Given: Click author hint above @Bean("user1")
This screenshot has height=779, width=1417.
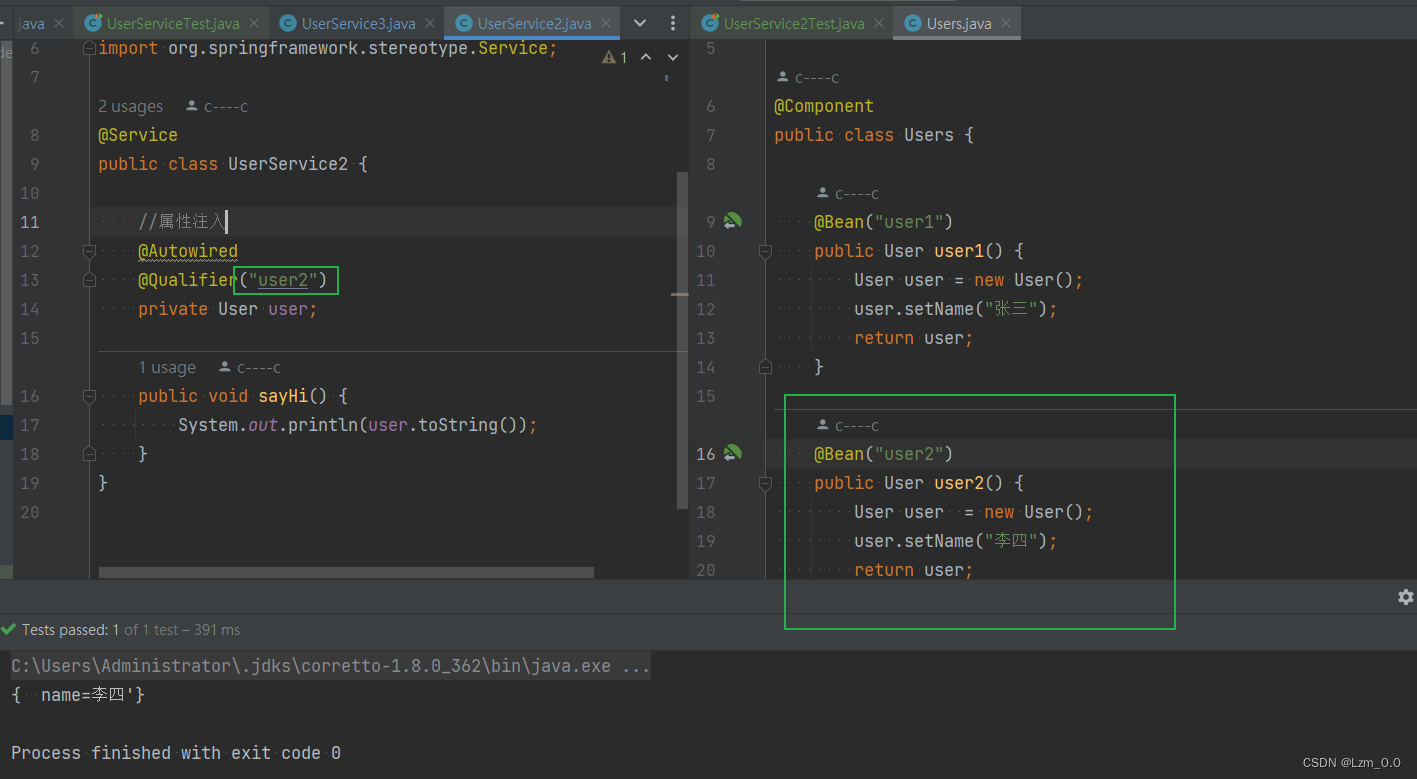Looking at the screenshot, I should click(848, 194).
